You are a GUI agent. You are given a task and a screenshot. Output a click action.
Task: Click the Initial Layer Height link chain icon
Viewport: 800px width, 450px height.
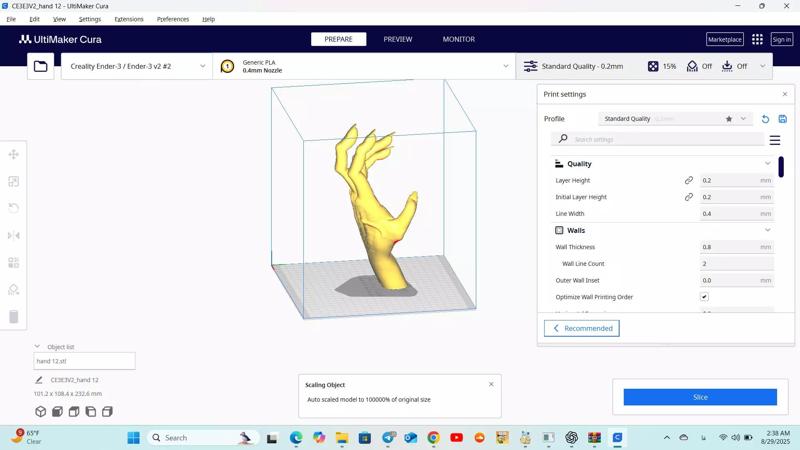pyautogui.click(x=689, y=197)
